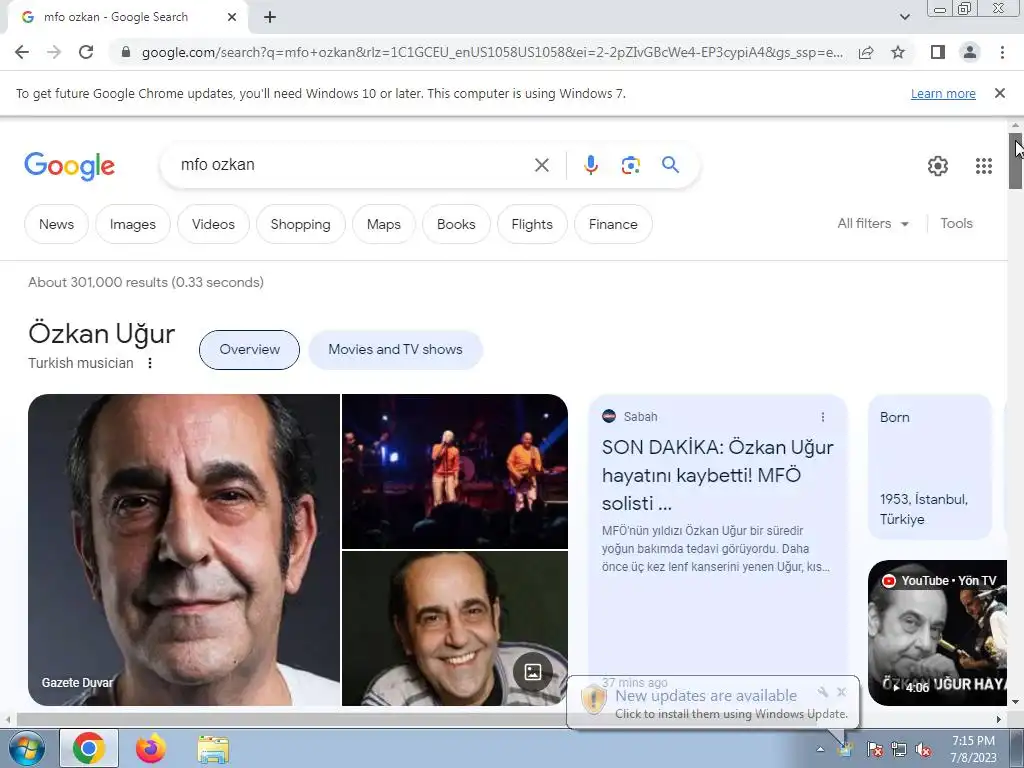Screen dimensions: 1024x768
Task: Open the Chrome profile avatar
Action: (x=970, y=52)
